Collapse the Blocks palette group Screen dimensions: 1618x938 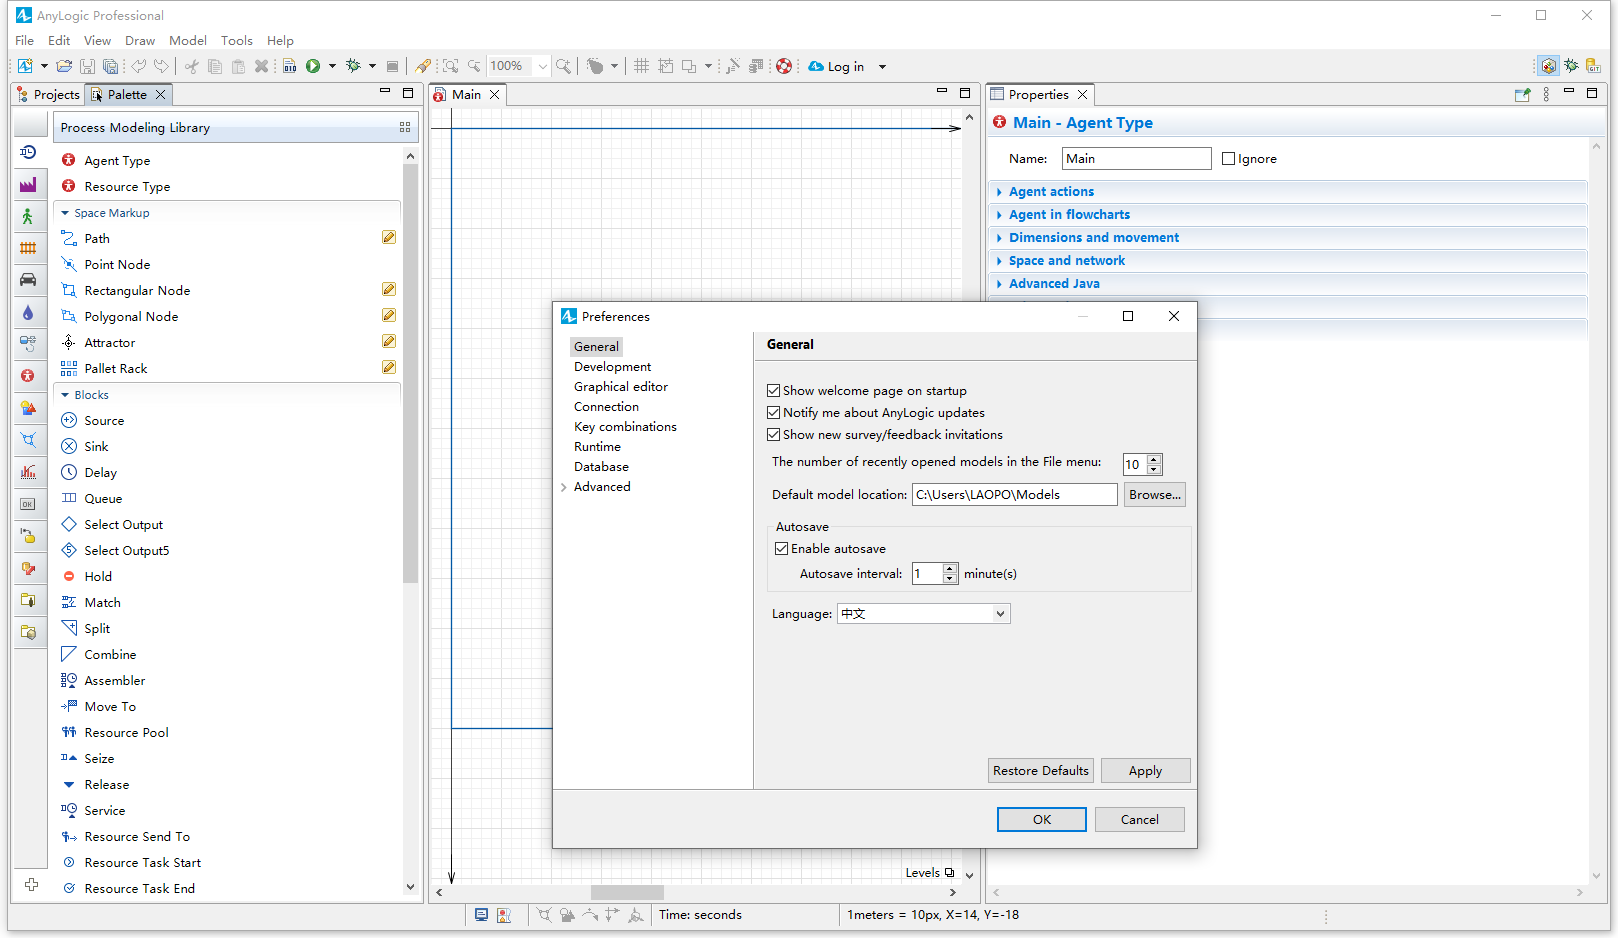[65, 395]
